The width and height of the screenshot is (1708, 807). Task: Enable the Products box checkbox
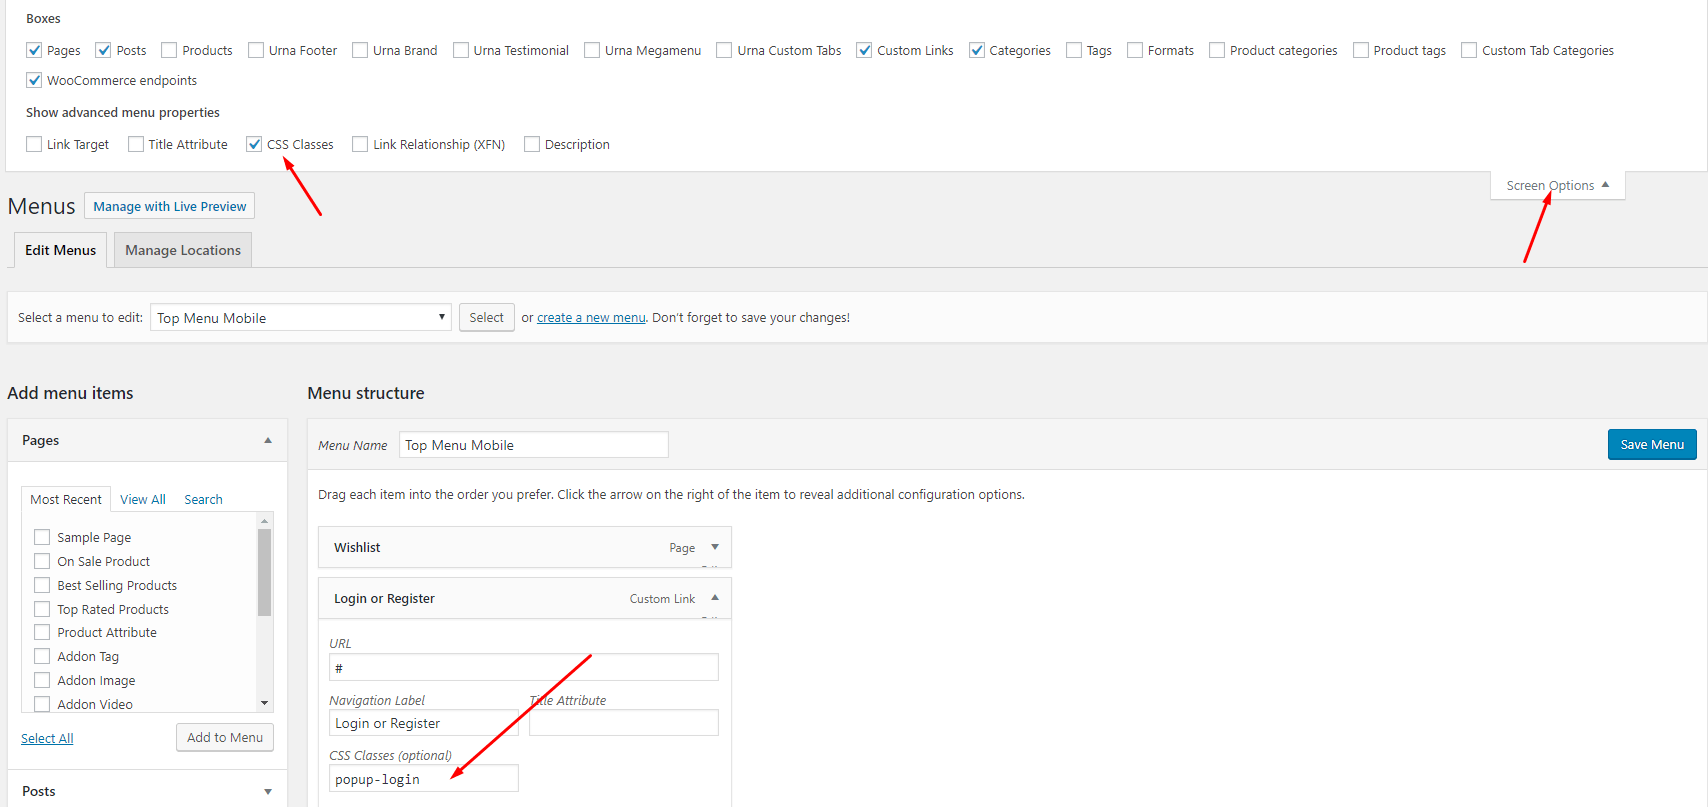(169, 50)
